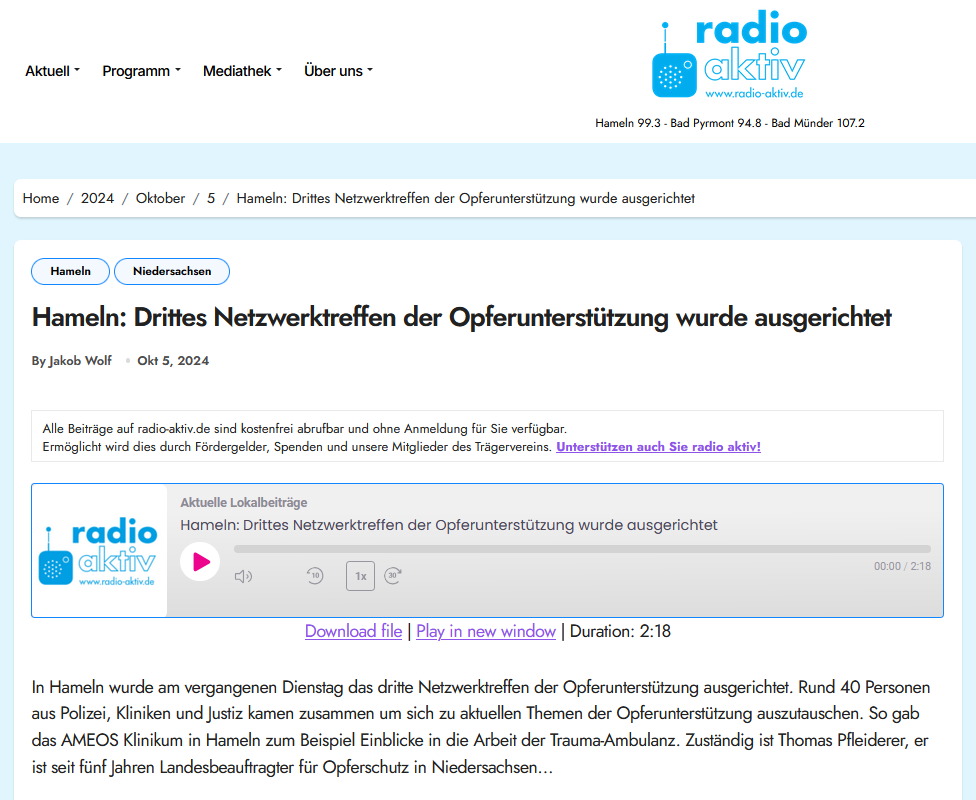The width and height of the screenshot is (976, 800).
Task: Open the Oktober breadcrumb archive
Action: (x=161, y=198)
